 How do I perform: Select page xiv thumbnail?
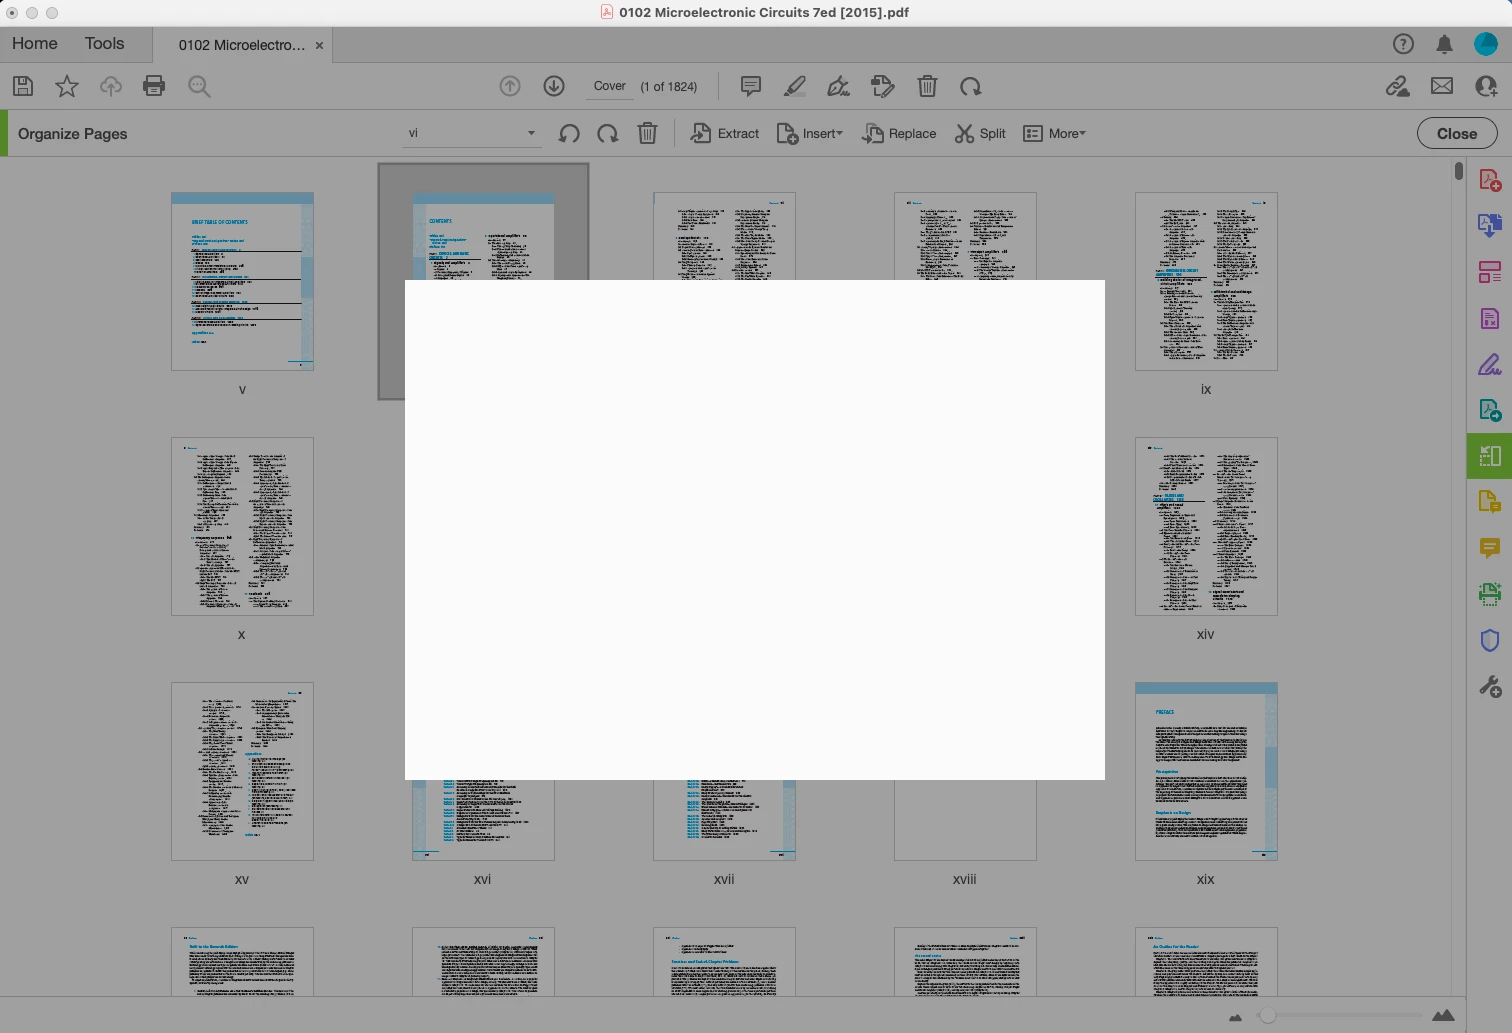(x=1206, y=526)
